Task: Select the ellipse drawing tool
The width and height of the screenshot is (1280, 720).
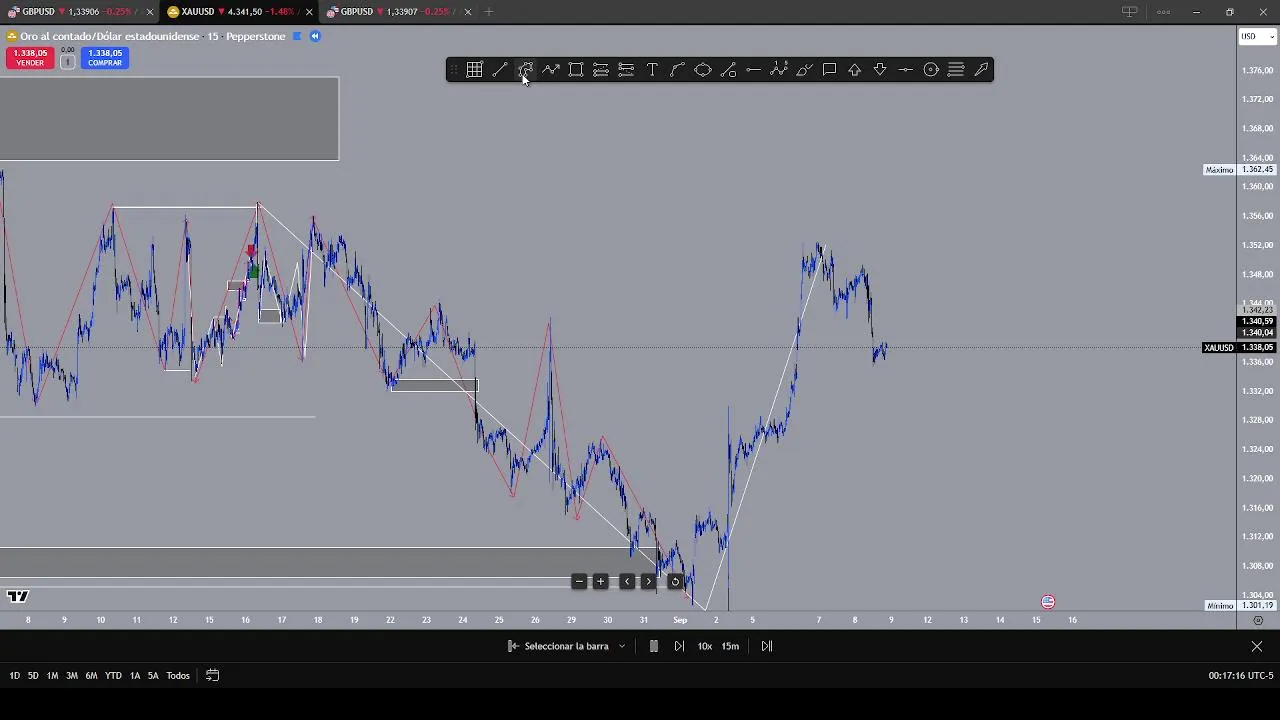Action: point(703,69)
